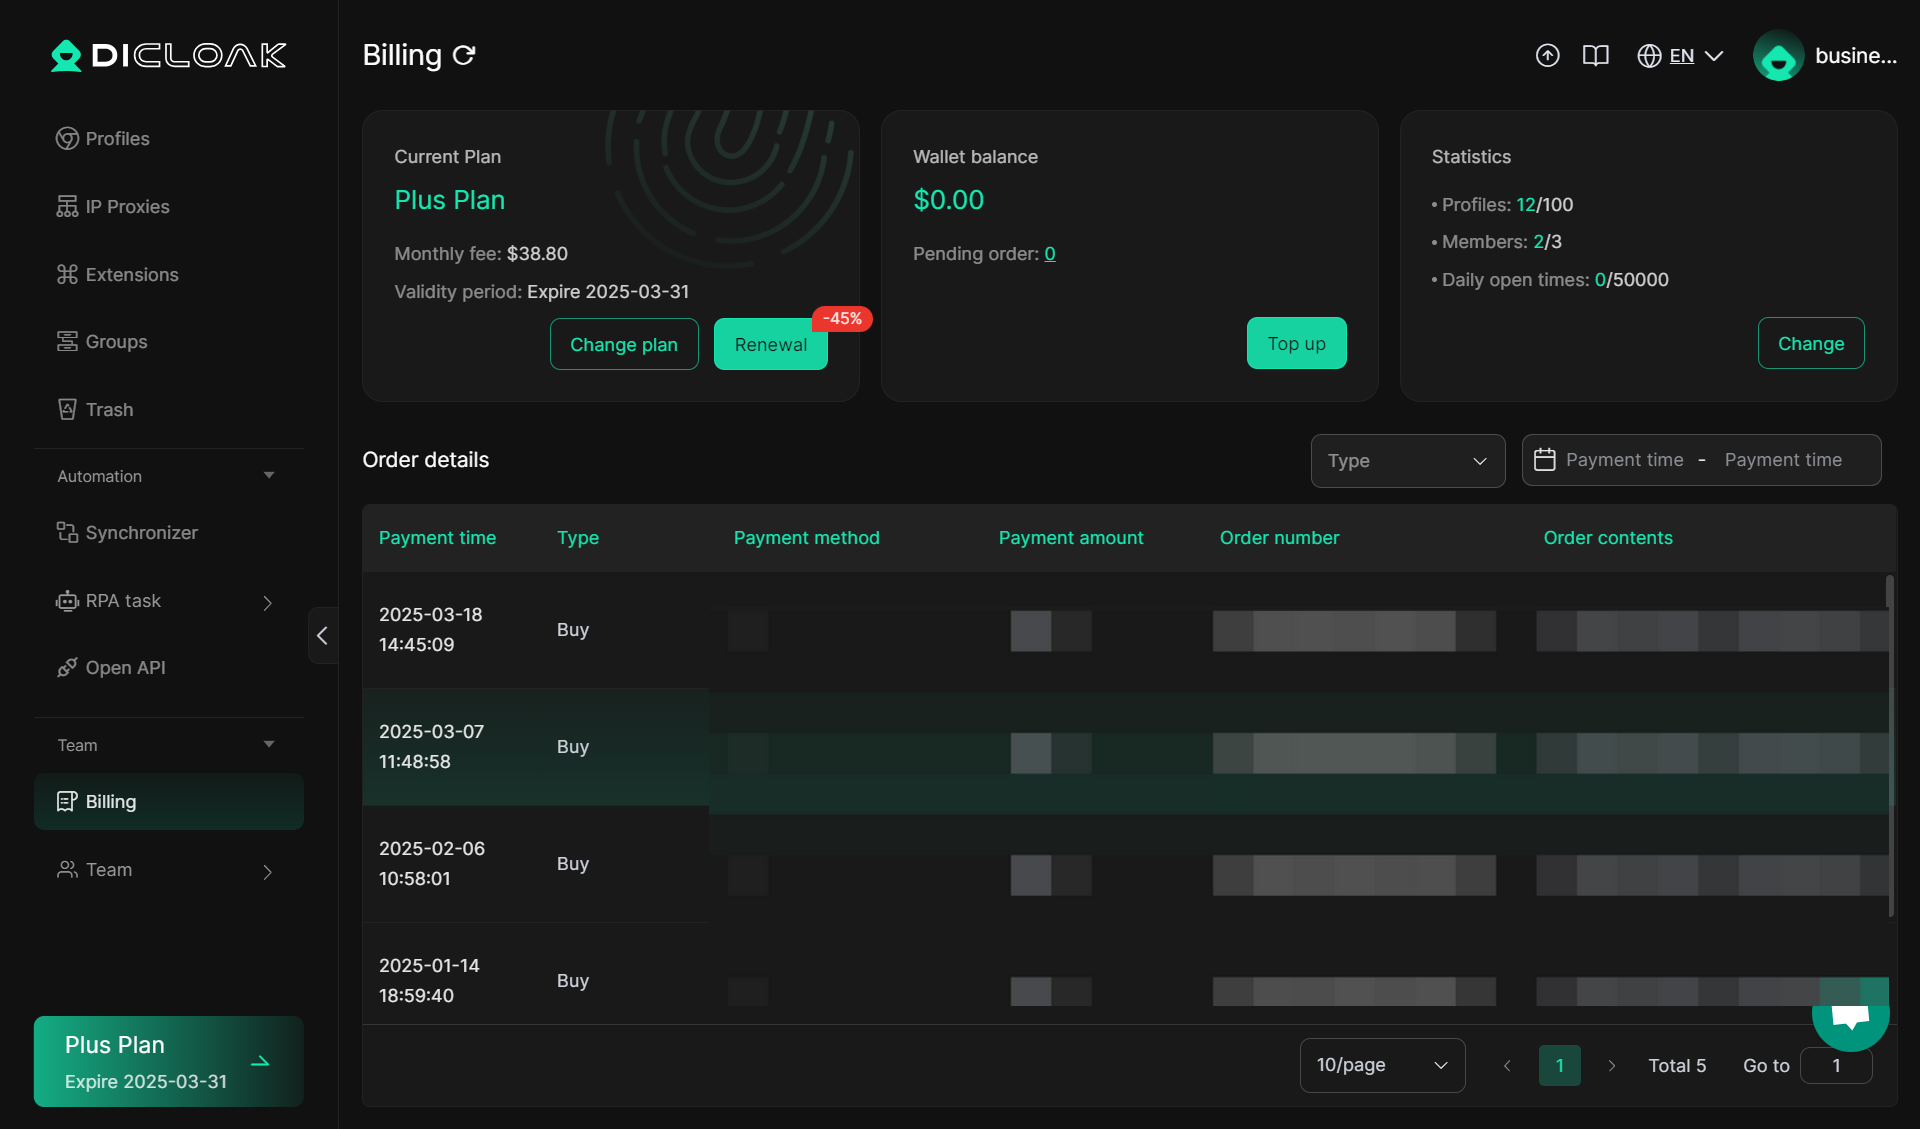Open the Synchronizer menu item
Image resolution: width=1920 pixels, height=1129 pixels.
click(x=141, y=533)
